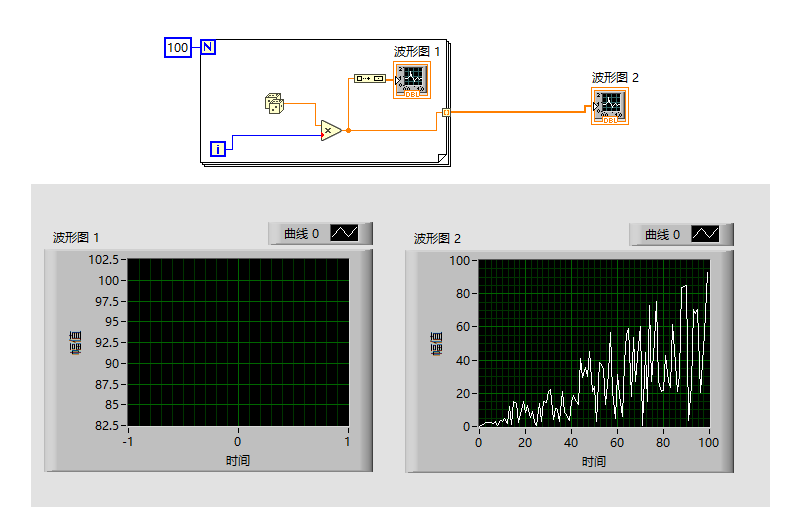Select the random number dice node
This screenshot has height=532, width=788.
(274, 103)
